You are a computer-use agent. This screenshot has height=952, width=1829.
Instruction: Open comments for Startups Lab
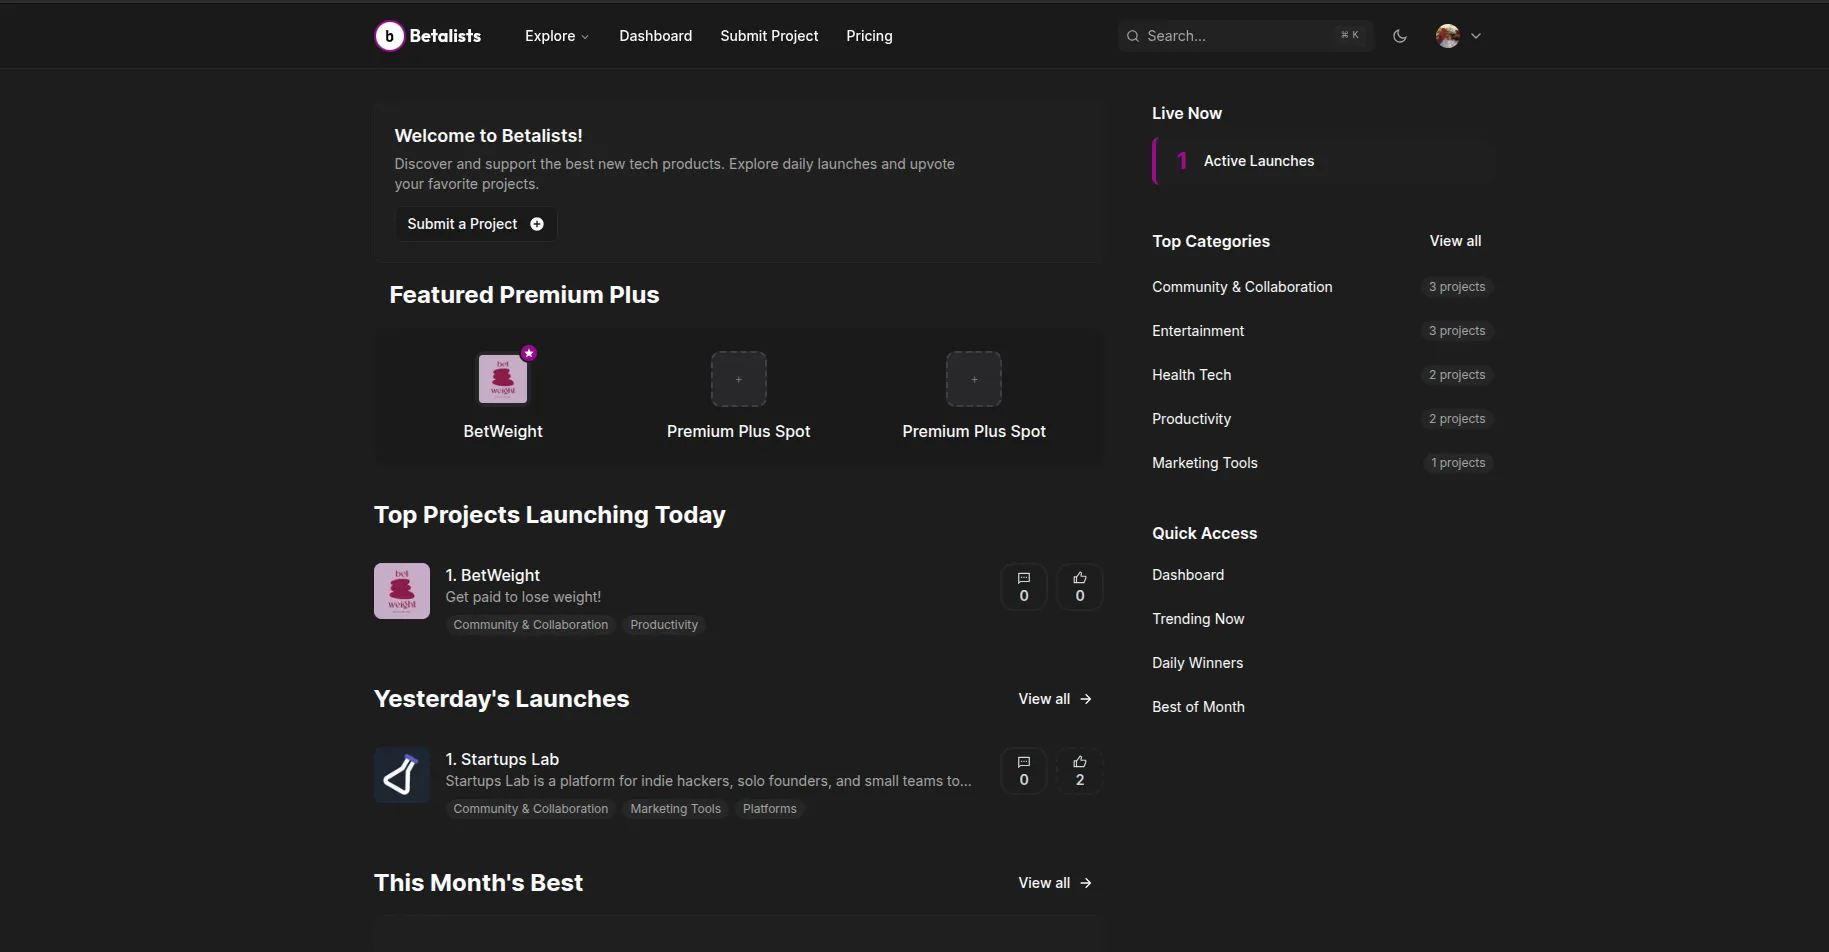tap(1023, 771)
